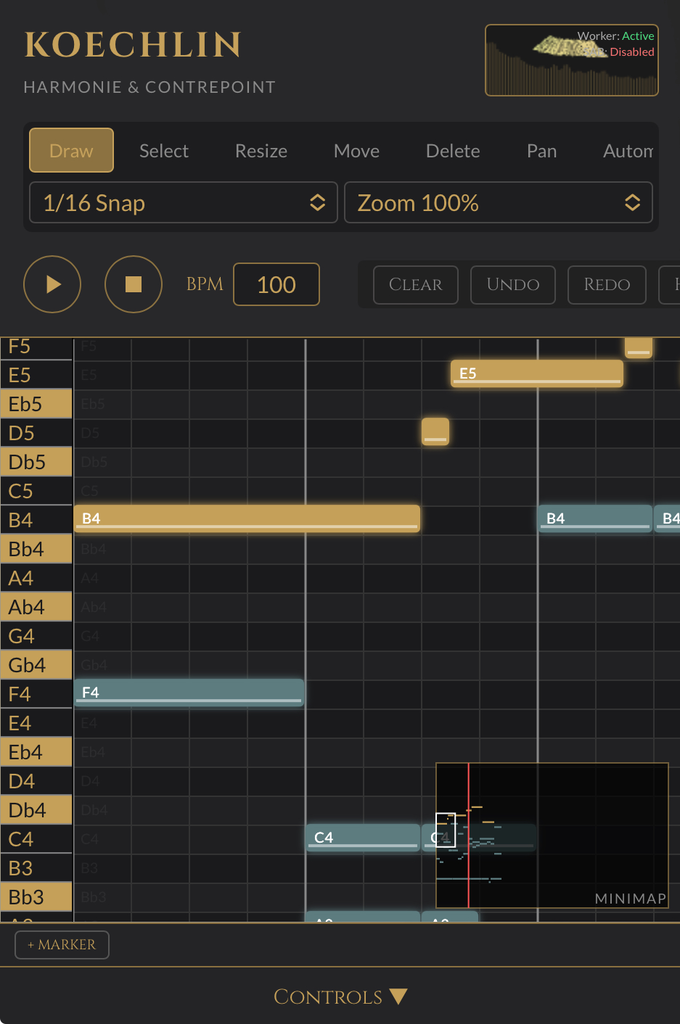Enable the Pan tool
This screenshot has height=1024, width=680.
tap(541, 151)
